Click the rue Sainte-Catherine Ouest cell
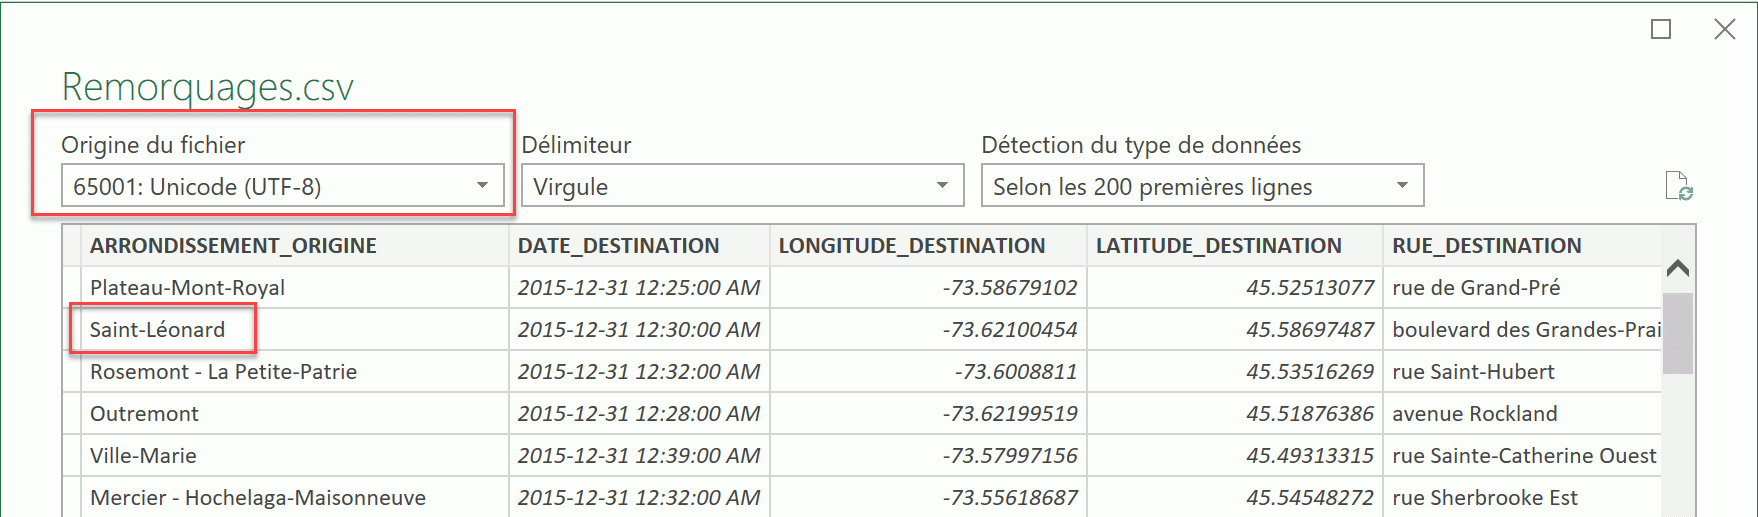This screenshot has width=1758, height=517. 1523,456
